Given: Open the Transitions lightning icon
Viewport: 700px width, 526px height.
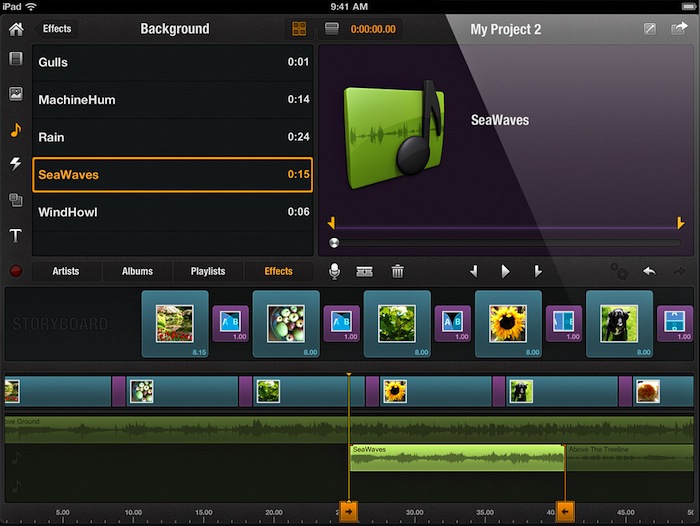Looking at the screenshot, I should (x=16, y=164).
